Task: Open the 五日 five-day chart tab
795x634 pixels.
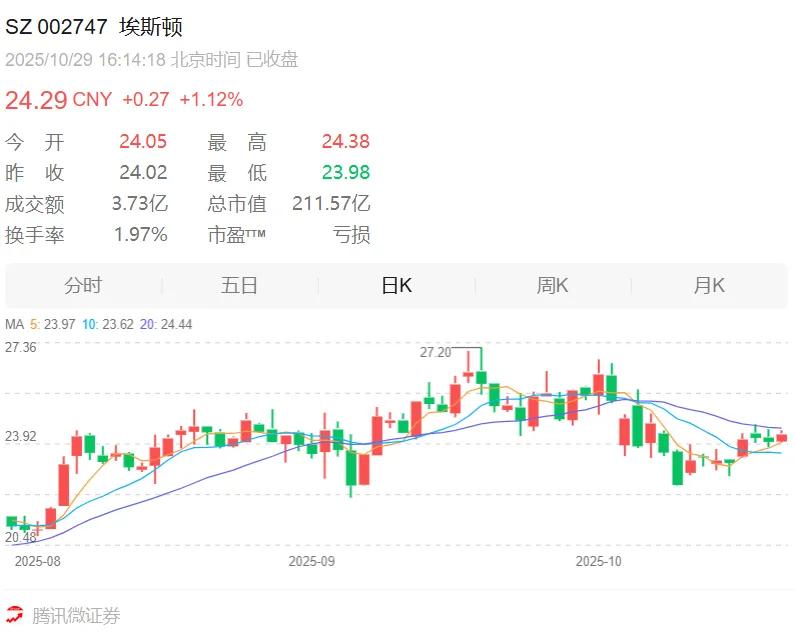Action: click(x=239, y=286)
